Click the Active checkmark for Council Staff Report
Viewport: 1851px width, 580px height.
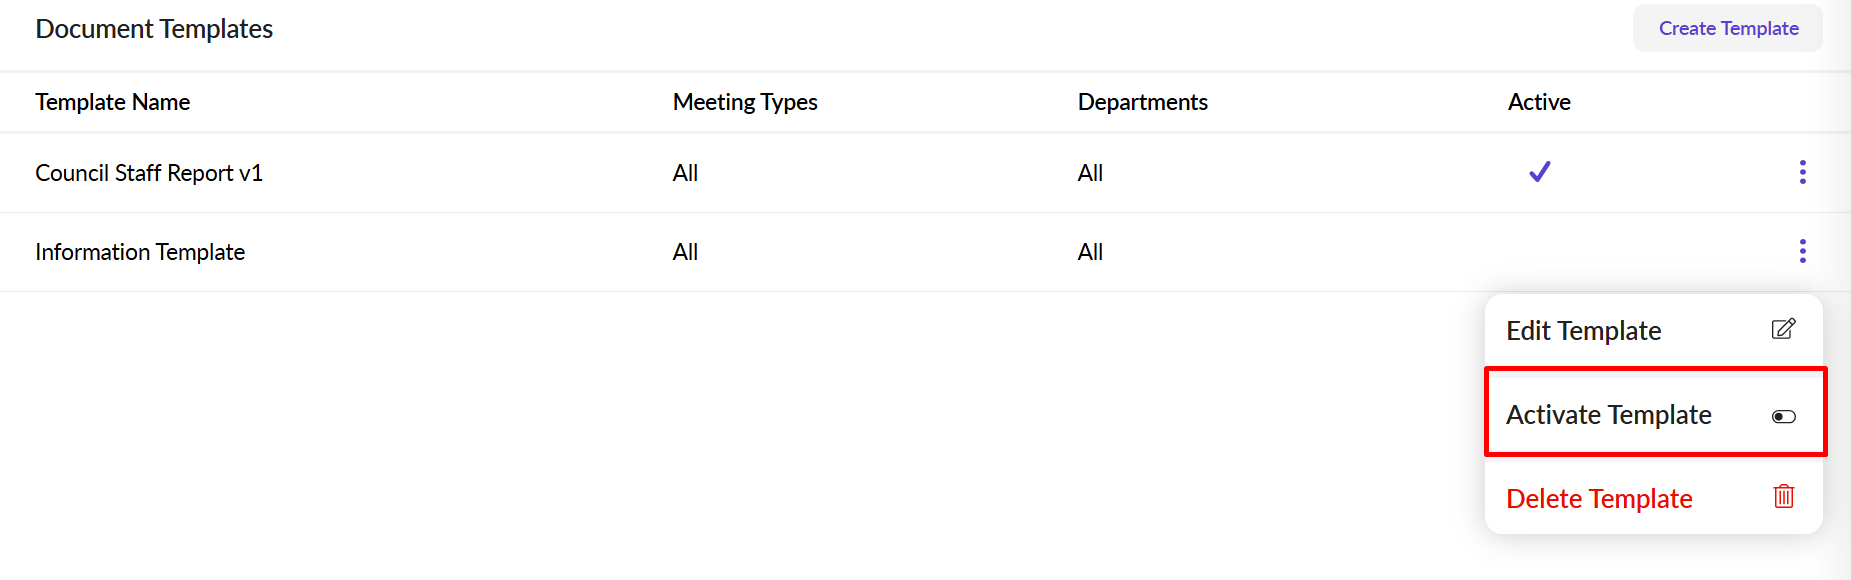[x=1539, y=172]
